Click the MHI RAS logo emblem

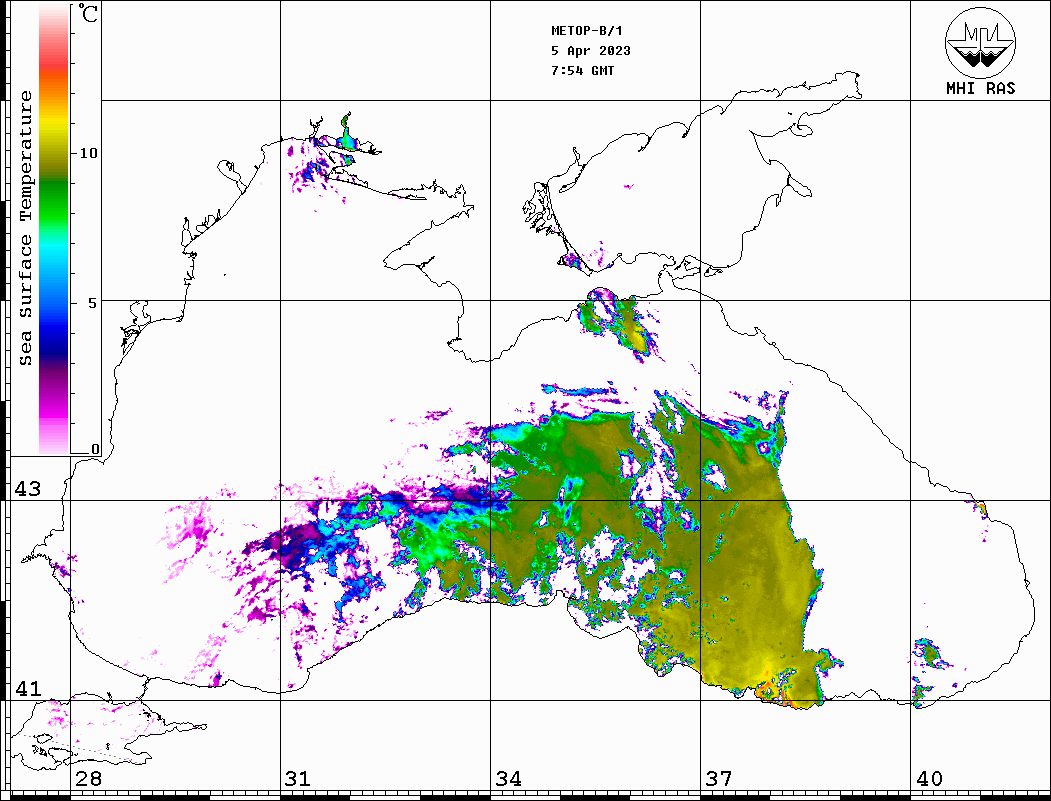980,42
